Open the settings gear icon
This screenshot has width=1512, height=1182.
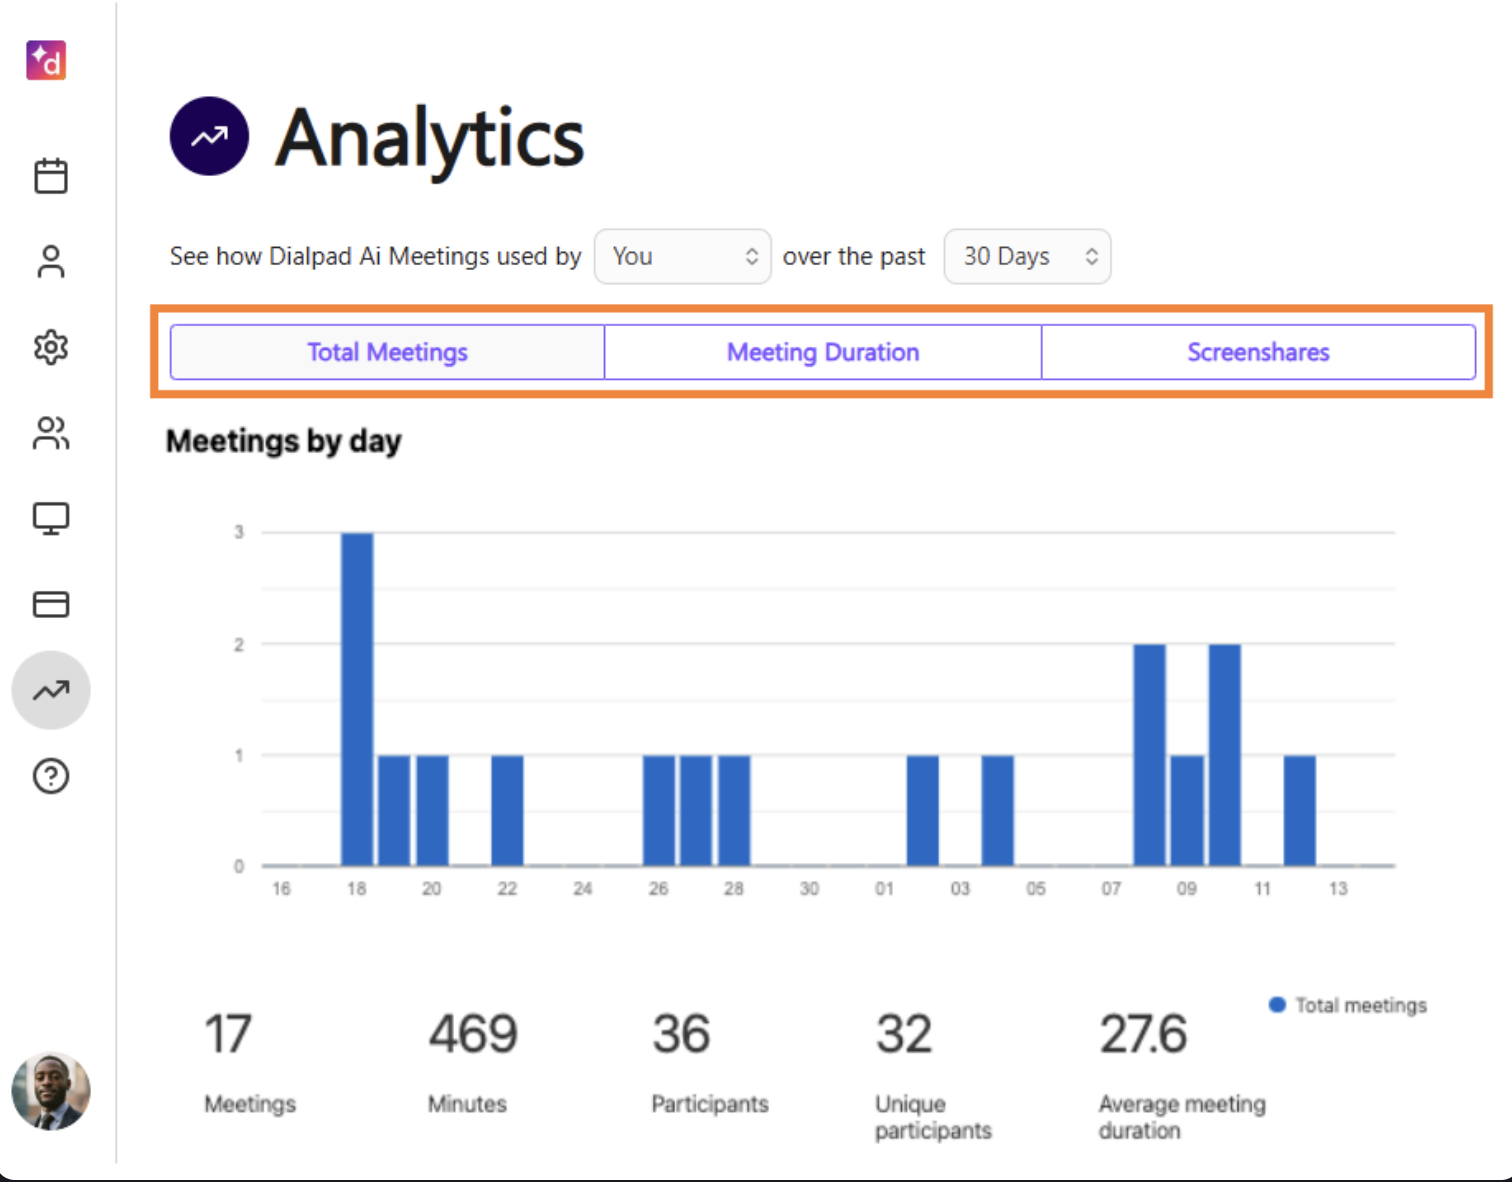click(x=51, y=348)
